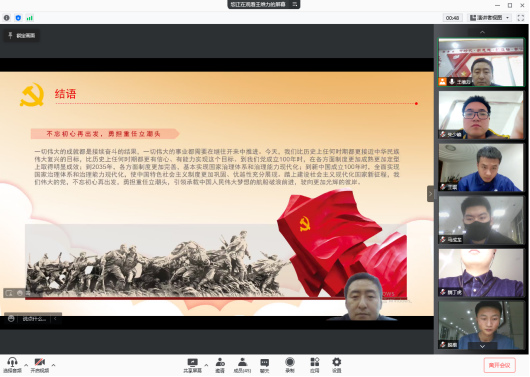Expand the audio options arrow
Screen dimensions: 530x377
[x=26, y=365]
